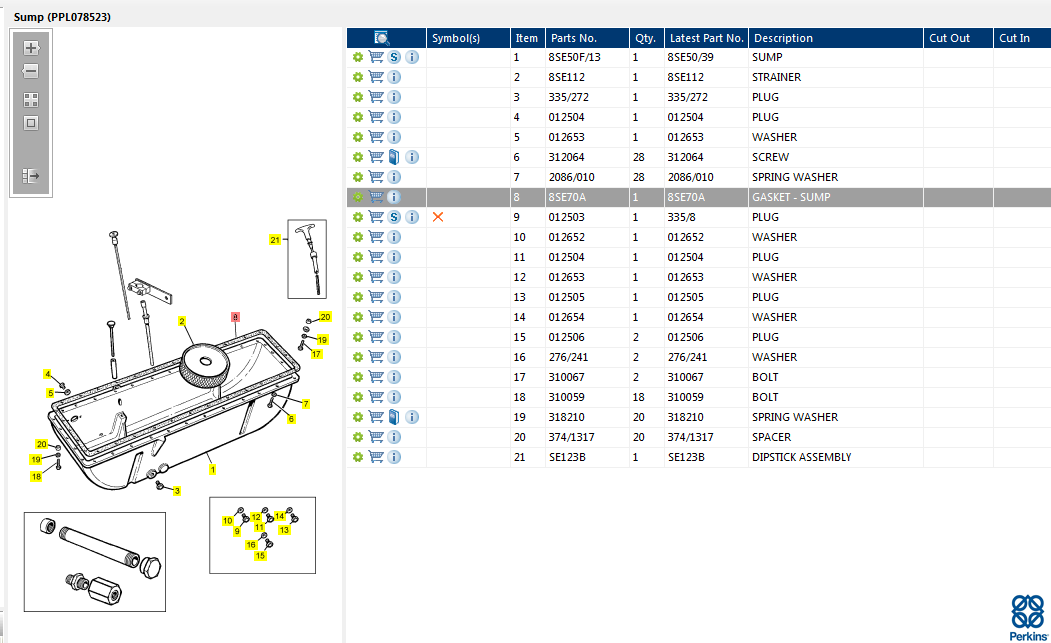
Task: Add SPRING WASHER 2086/010 to cart
Action: 376,177
